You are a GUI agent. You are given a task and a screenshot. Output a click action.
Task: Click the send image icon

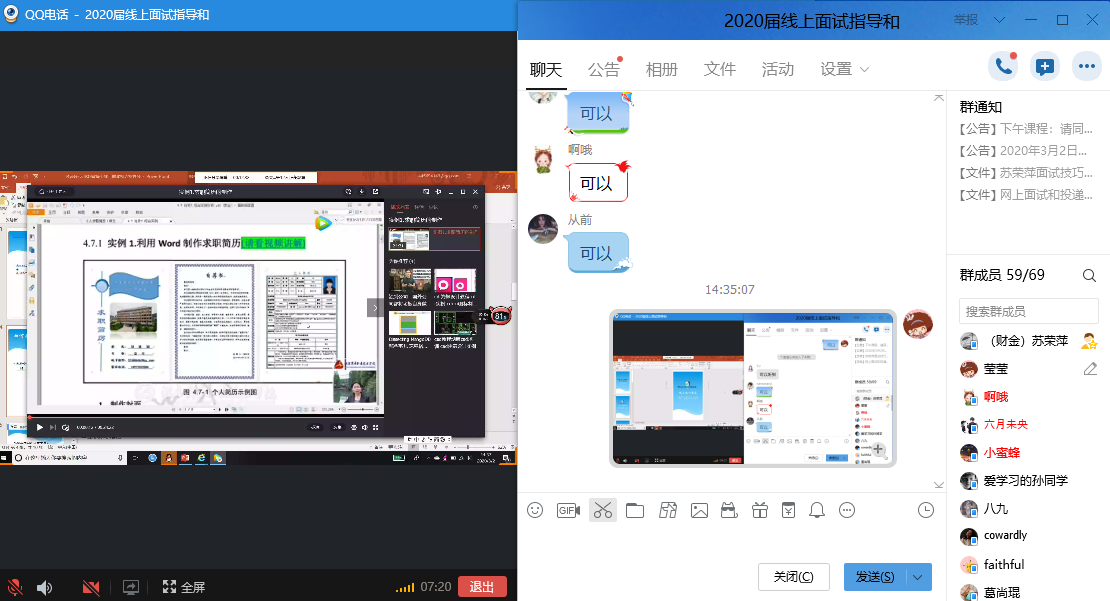pos(699,510)
